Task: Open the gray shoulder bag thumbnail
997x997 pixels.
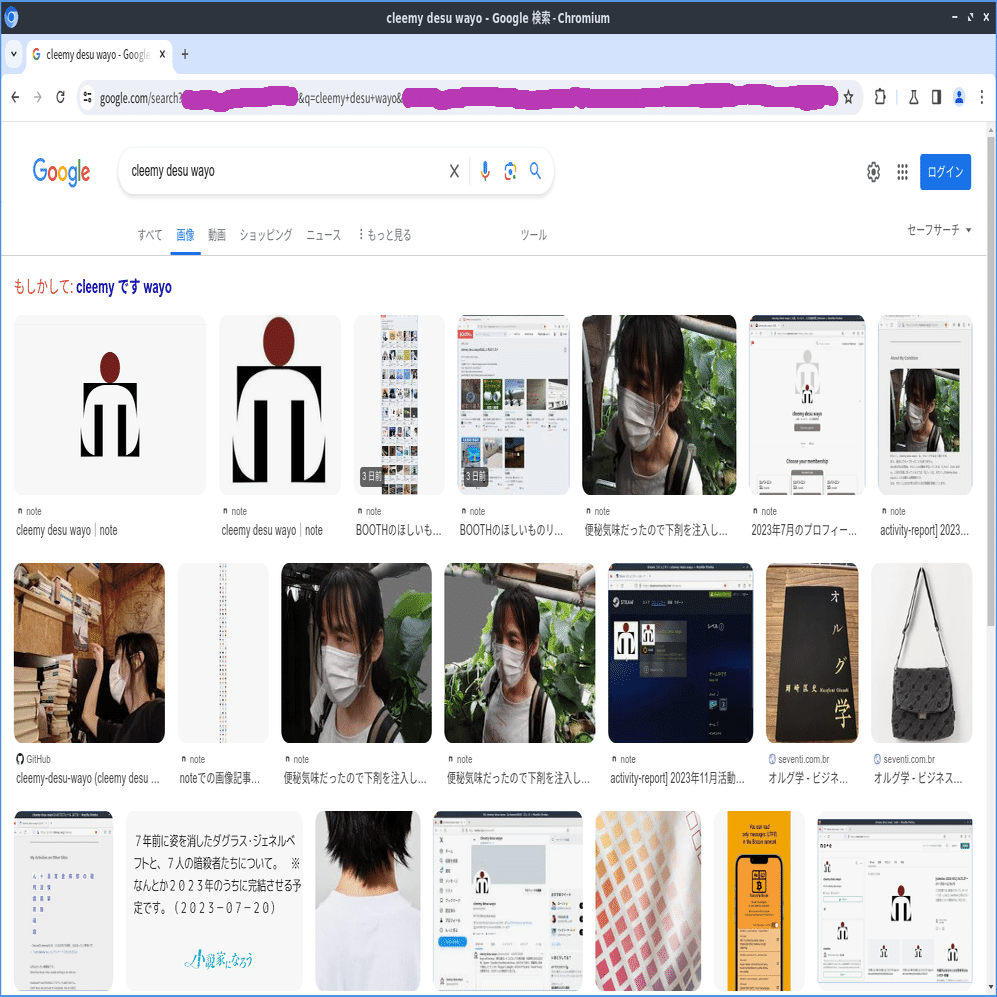Action: coord(921,652)
